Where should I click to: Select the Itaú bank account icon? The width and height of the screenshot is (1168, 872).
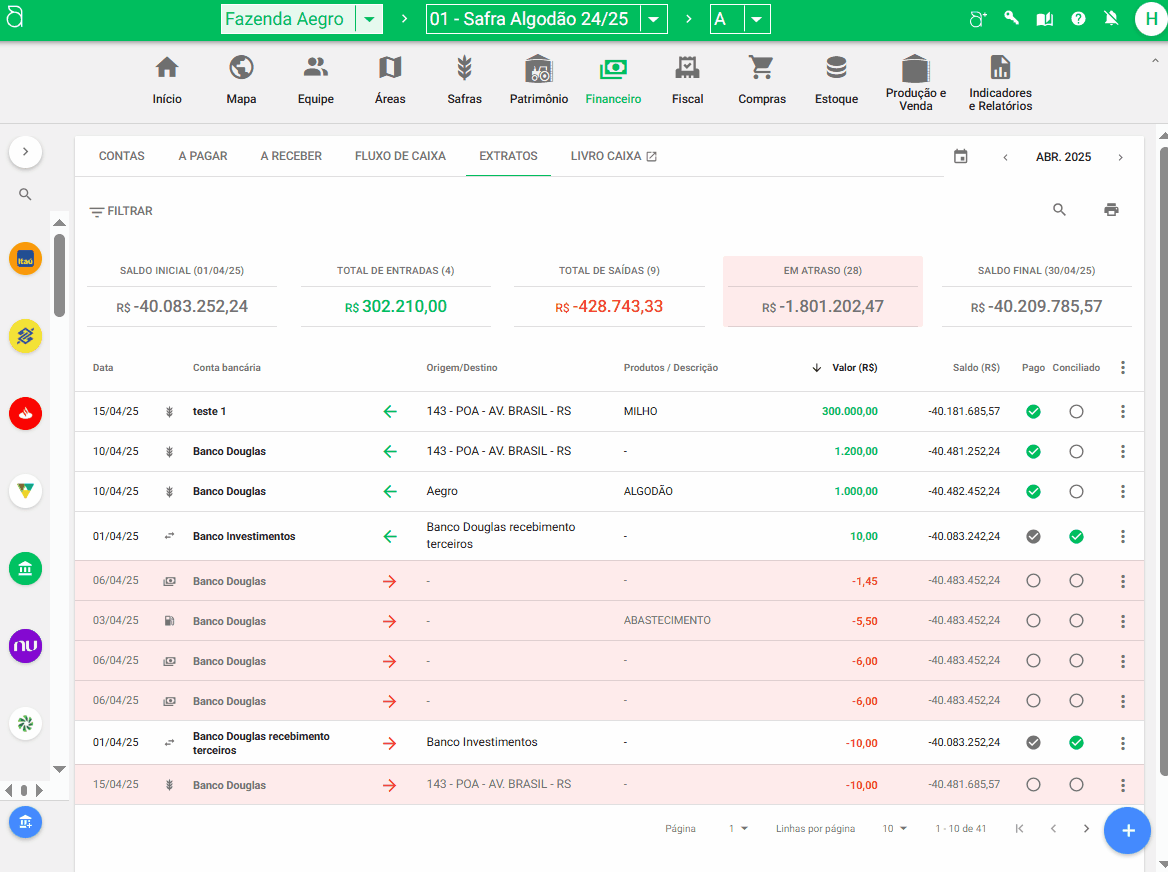(25, 259)
